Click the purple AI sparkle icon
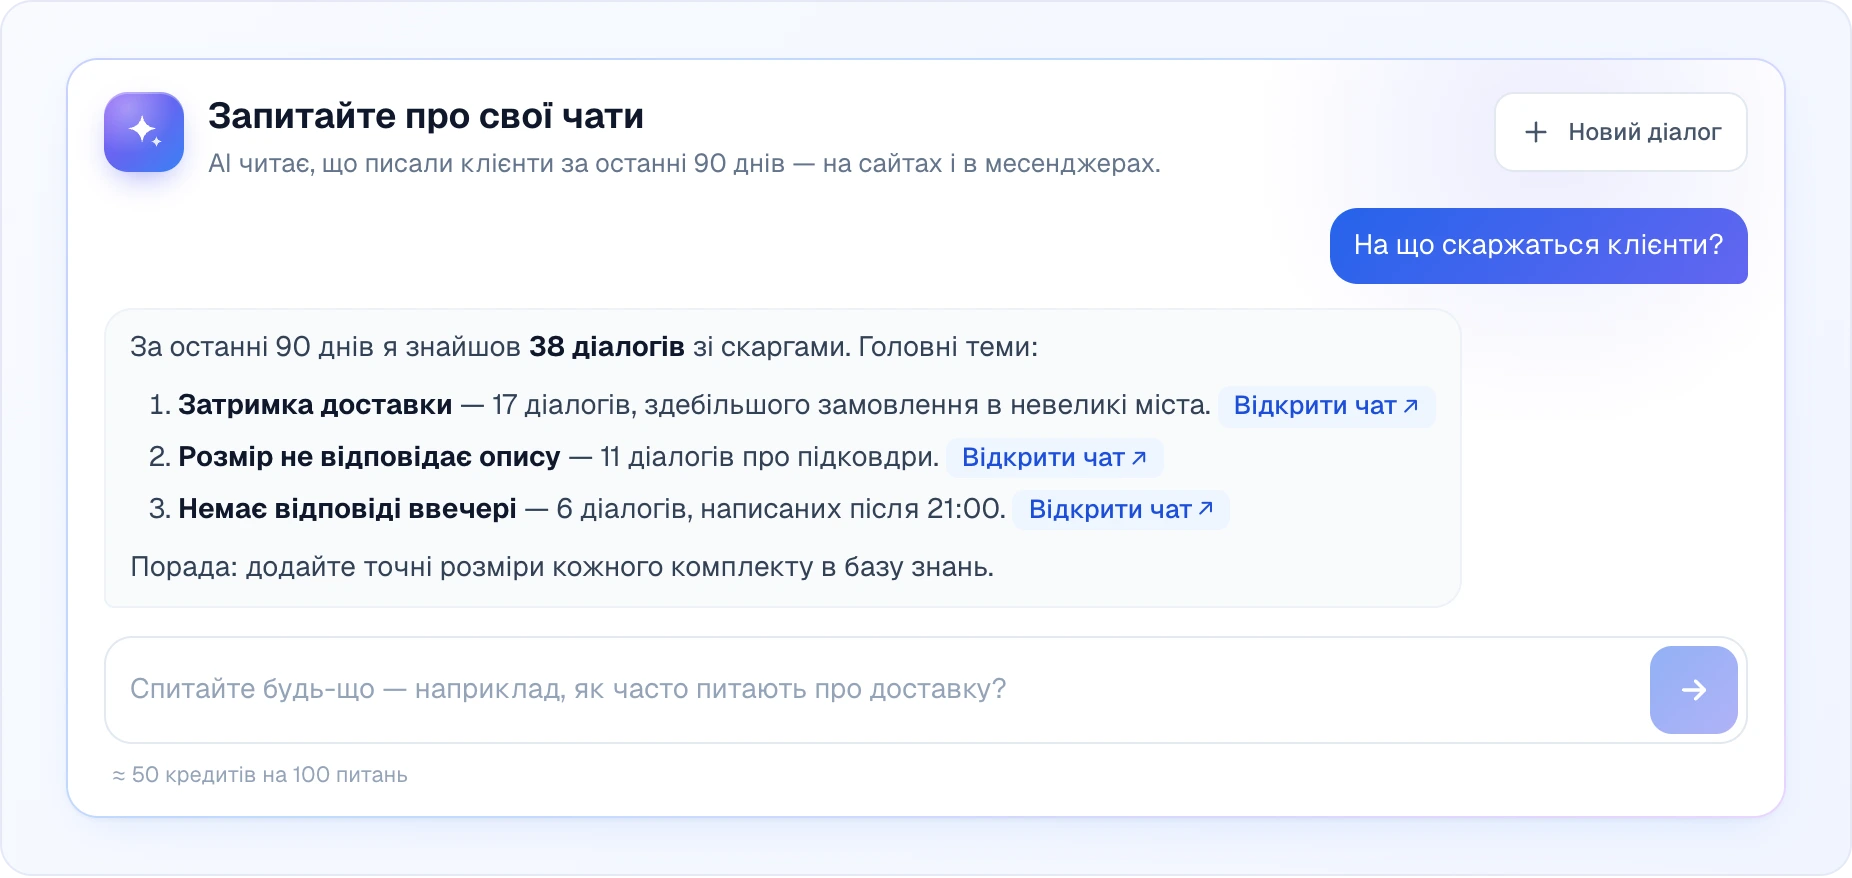The height and width of the screenshot is (878, 1852). click(144, 132)
